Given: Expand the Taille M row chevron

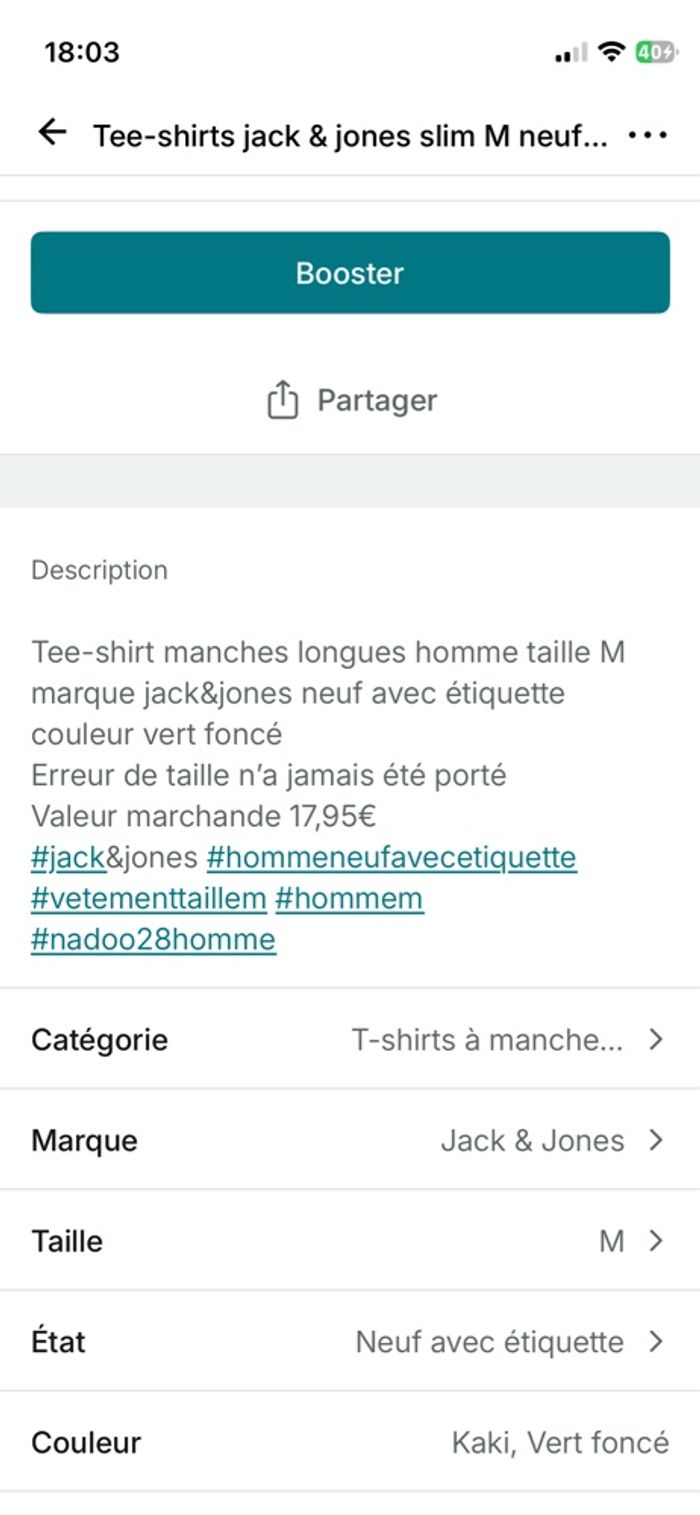Looking at the screenshot, I should 656,1241.
